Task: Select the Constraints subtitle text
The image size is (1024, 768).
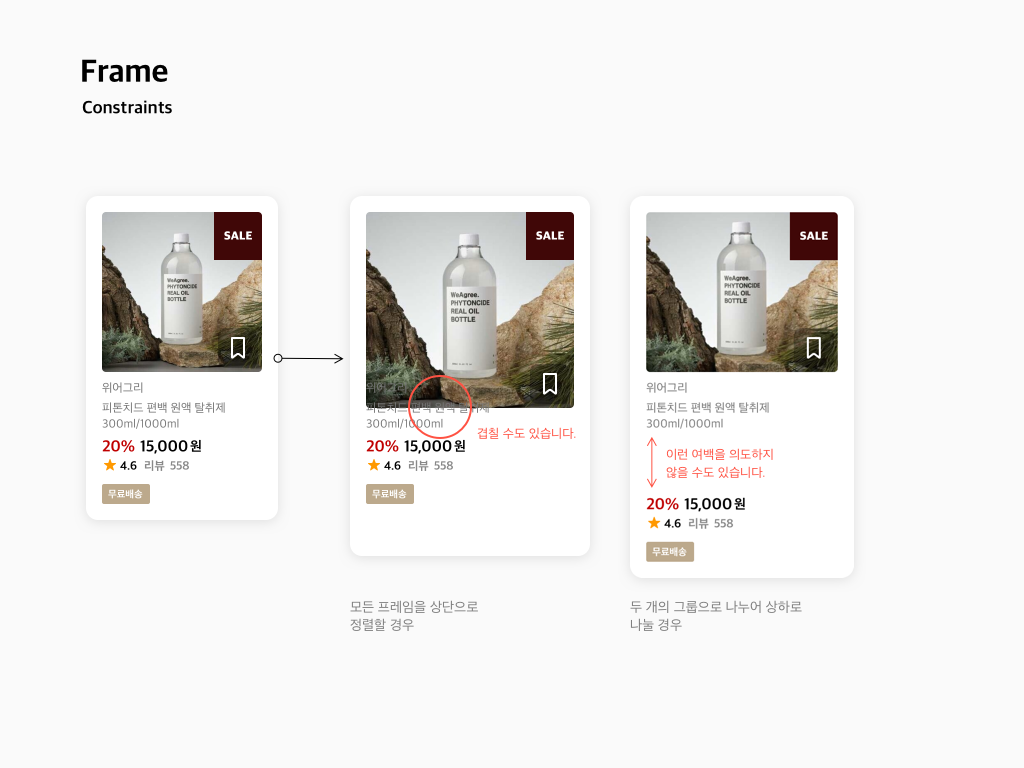Action: [127, 107]
